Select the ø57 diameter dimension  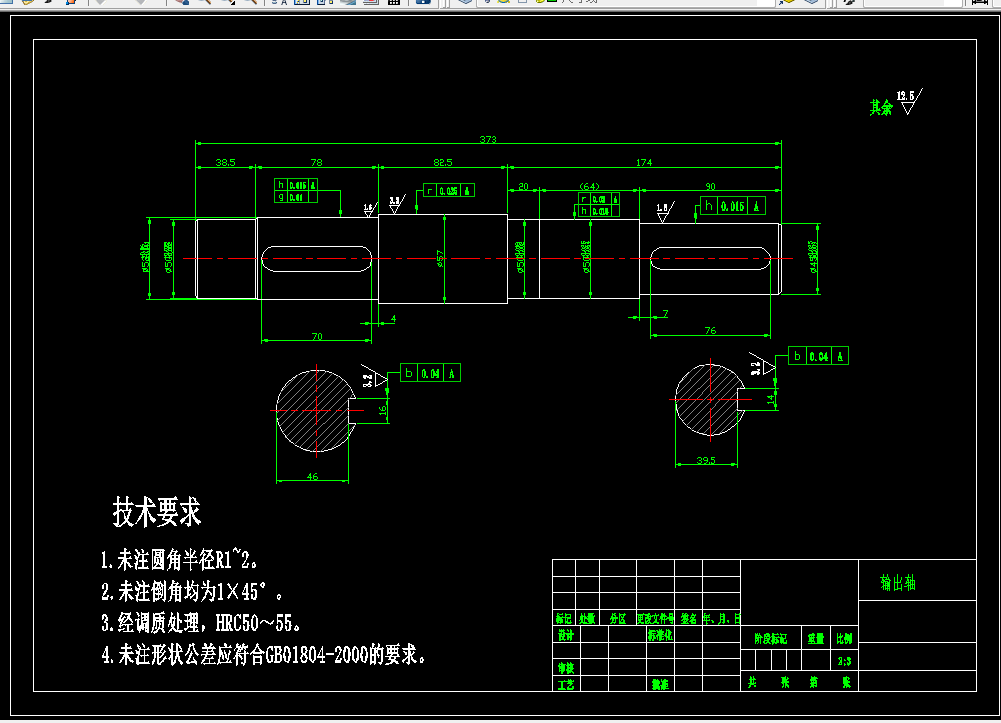pyautogui.click(x=440, y=258)
